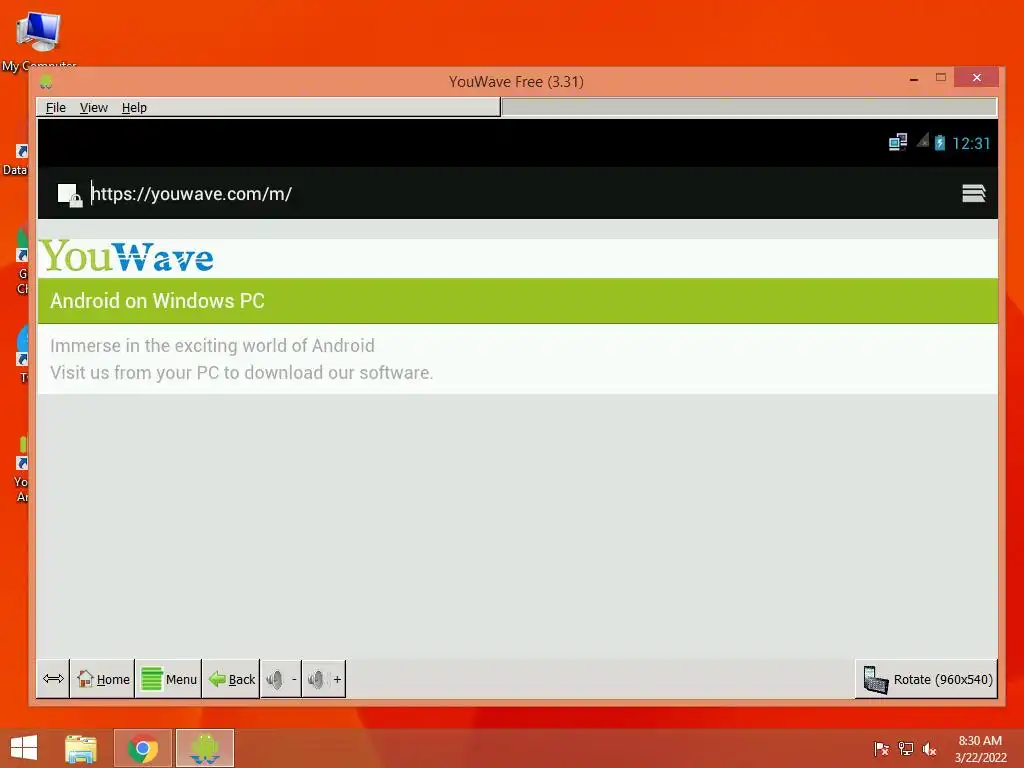The width and height of the screenshot is (1024, 768).
Task: Click the Android on Windows PC banner
Action: pos(518,301)
